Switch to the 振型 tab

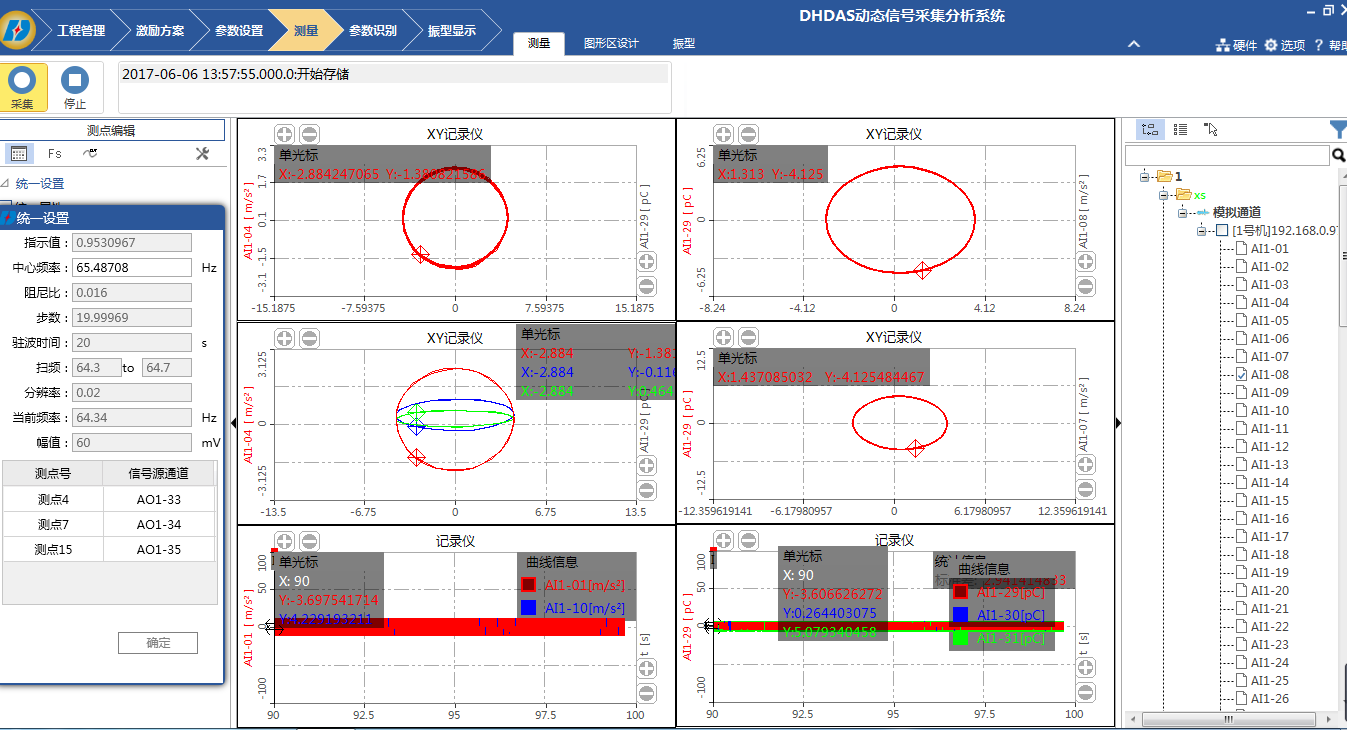pos(684,44)
